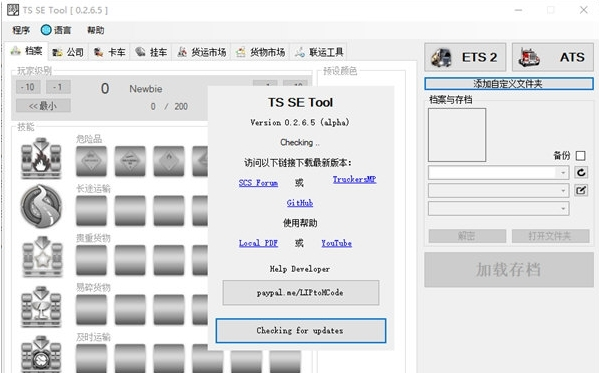599x373 pixels.
Task: Open the SCS Forum link
Action: (x=258, y=183)
